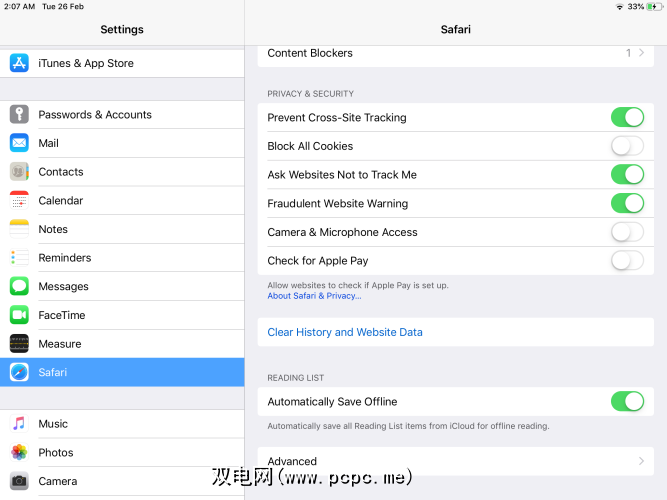Select Reminders in the settings sidebar
Image resolution: width=667 pixels, height=500 pixels.
64,258
